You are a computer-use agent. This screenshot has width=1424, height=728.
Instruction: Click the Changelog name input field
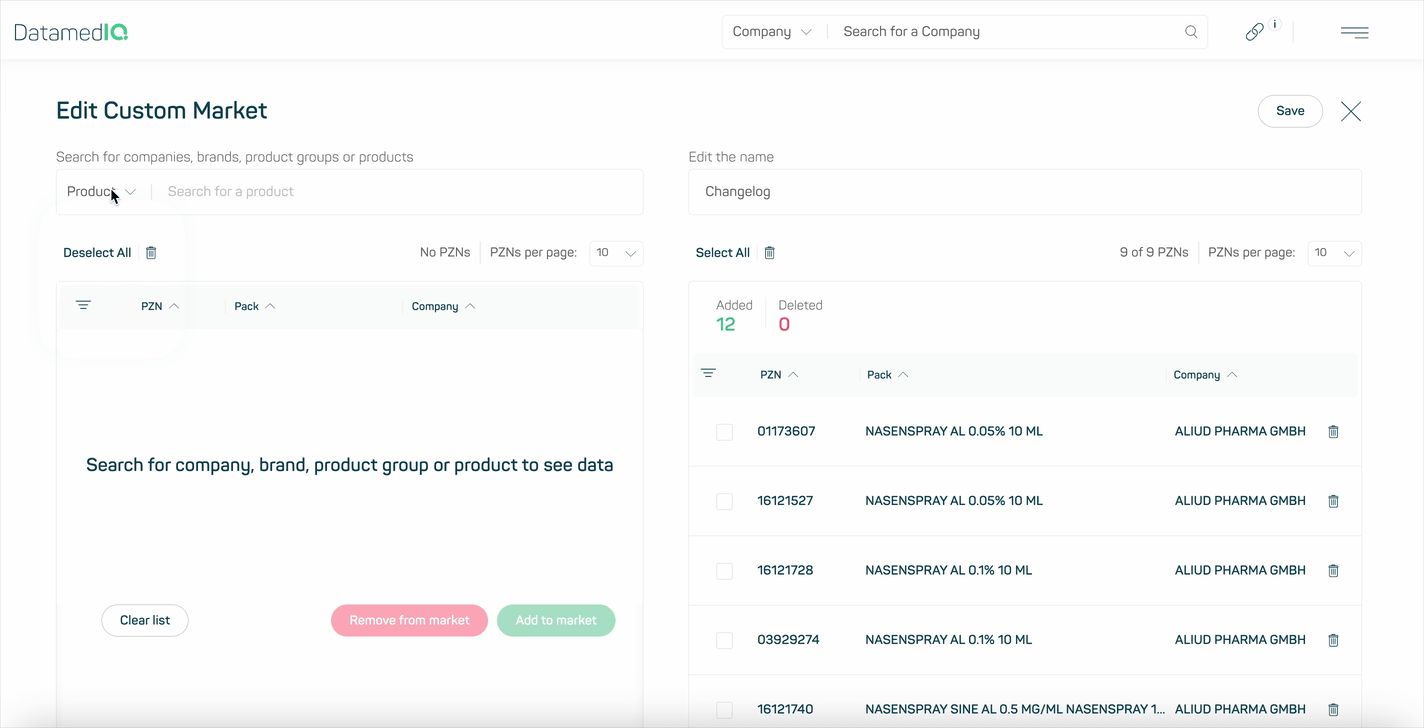tap(1024, 191)
